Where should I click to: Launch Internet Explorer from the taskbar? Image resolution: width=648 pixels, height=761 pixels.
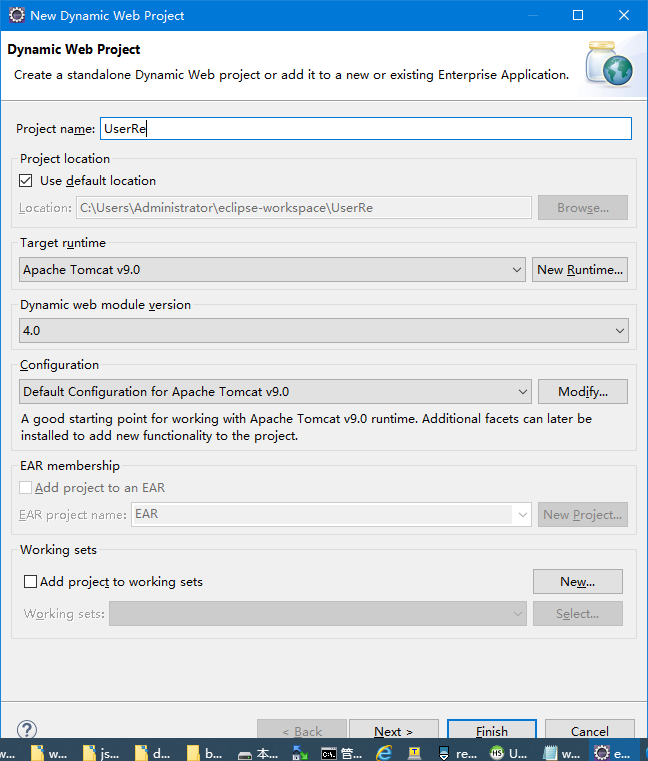tap(384, 753)
